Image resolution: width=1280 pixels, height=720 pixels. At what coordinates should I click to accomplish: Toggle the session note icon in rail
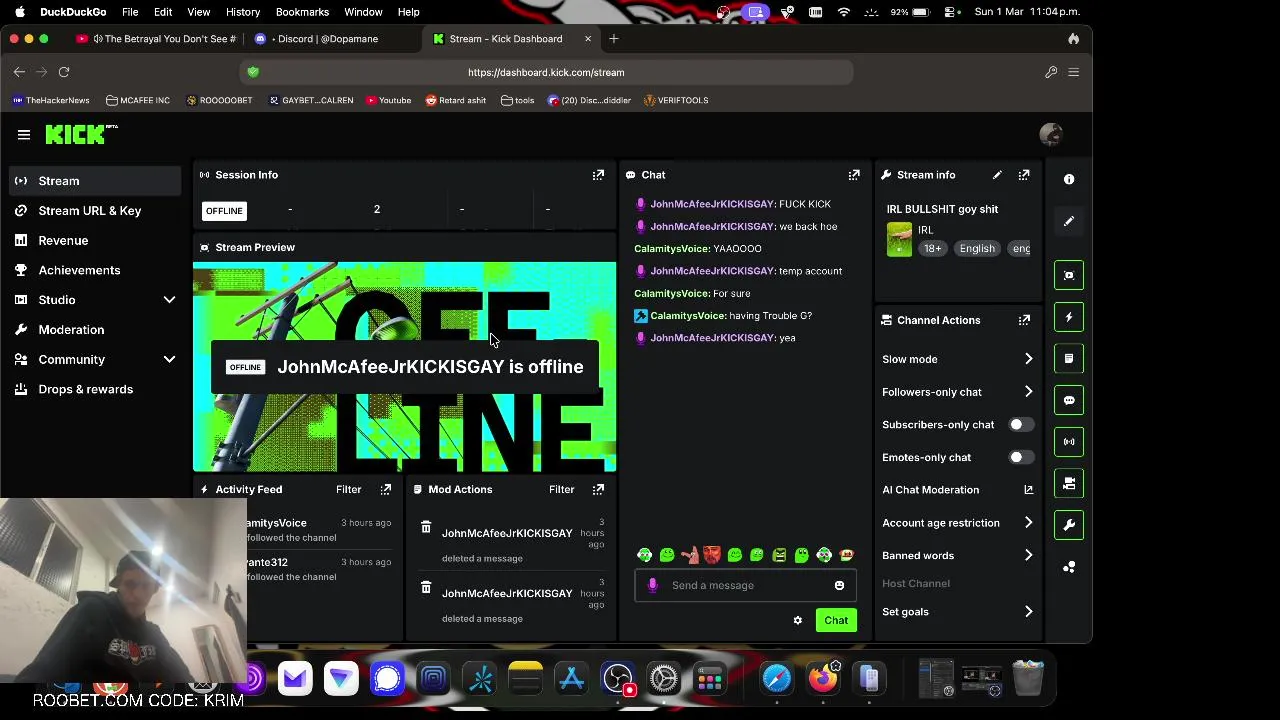[x=1069, y=358]
